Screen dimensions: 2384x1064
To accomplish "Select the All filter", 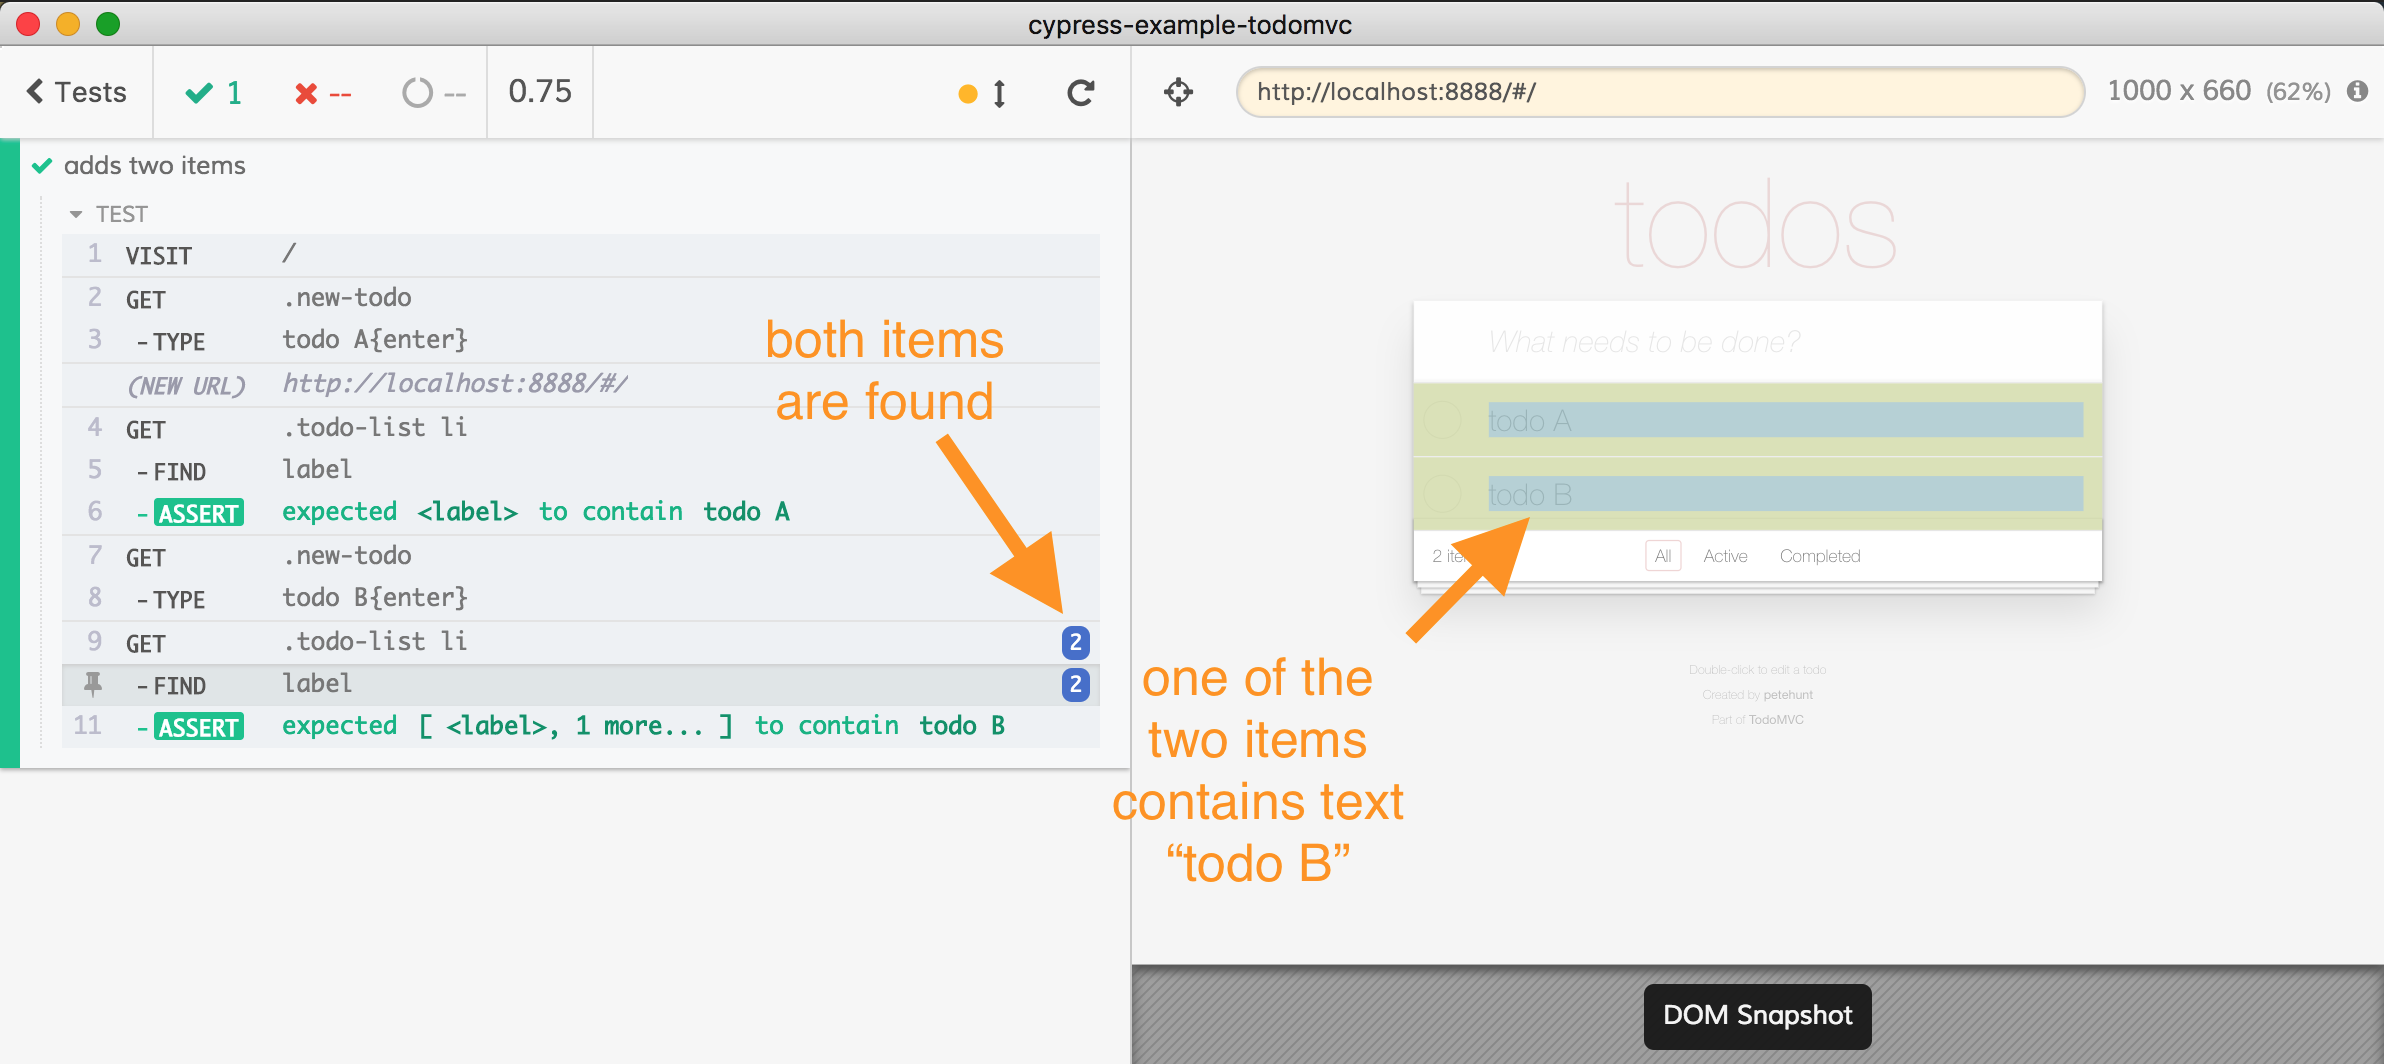I will 1662,556.
